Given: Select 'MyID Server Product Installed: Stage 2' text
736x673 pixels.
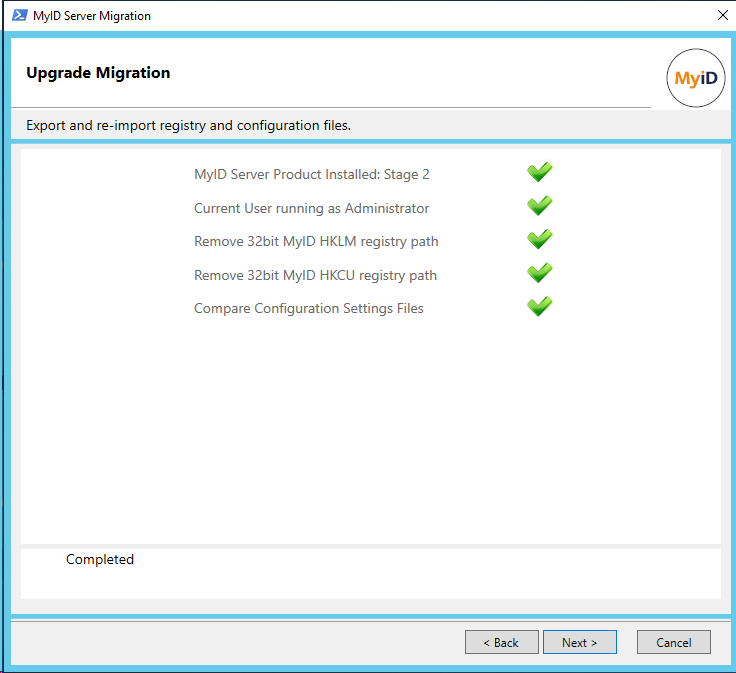Looking at the screenshot, I should 312,174.
